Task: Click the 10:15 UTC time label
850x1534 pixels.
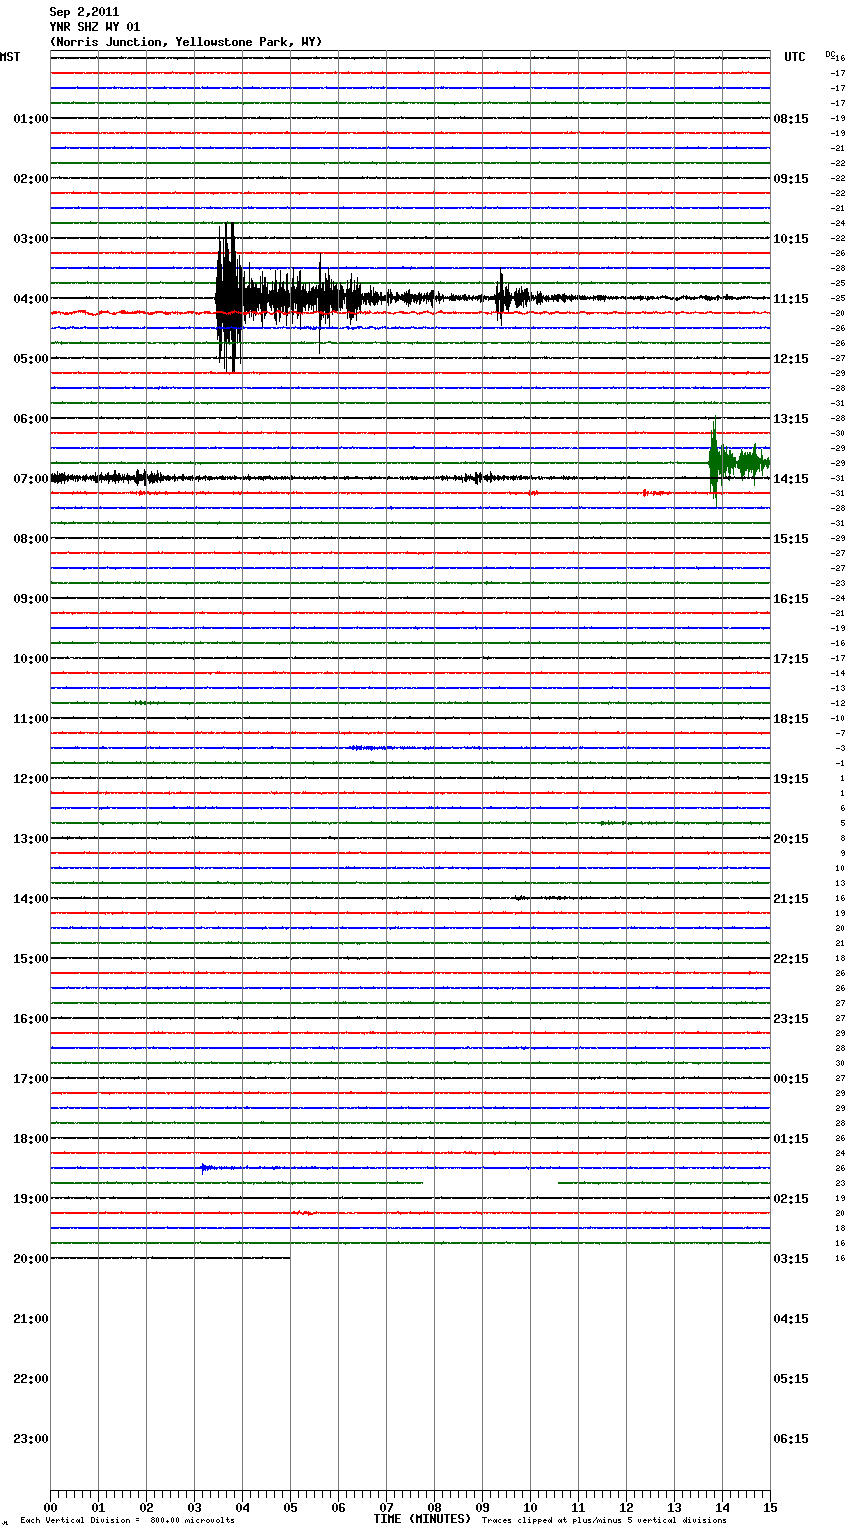Action: click(x=791, y=239)
